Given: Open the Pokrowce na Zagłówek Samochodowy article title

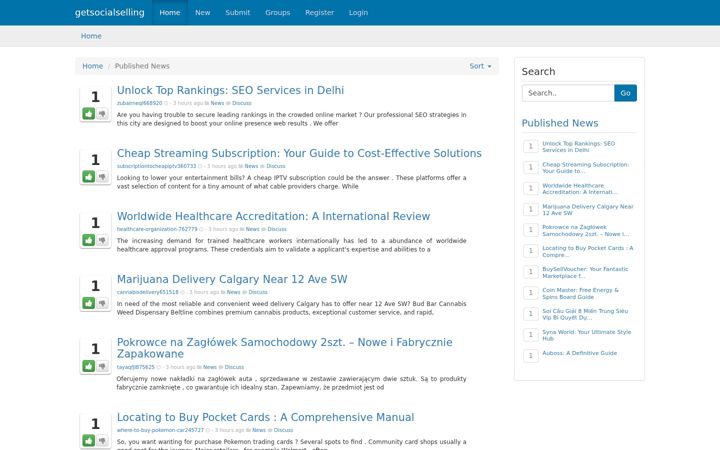Looking at the screenshot, I should tap(284, 348).
